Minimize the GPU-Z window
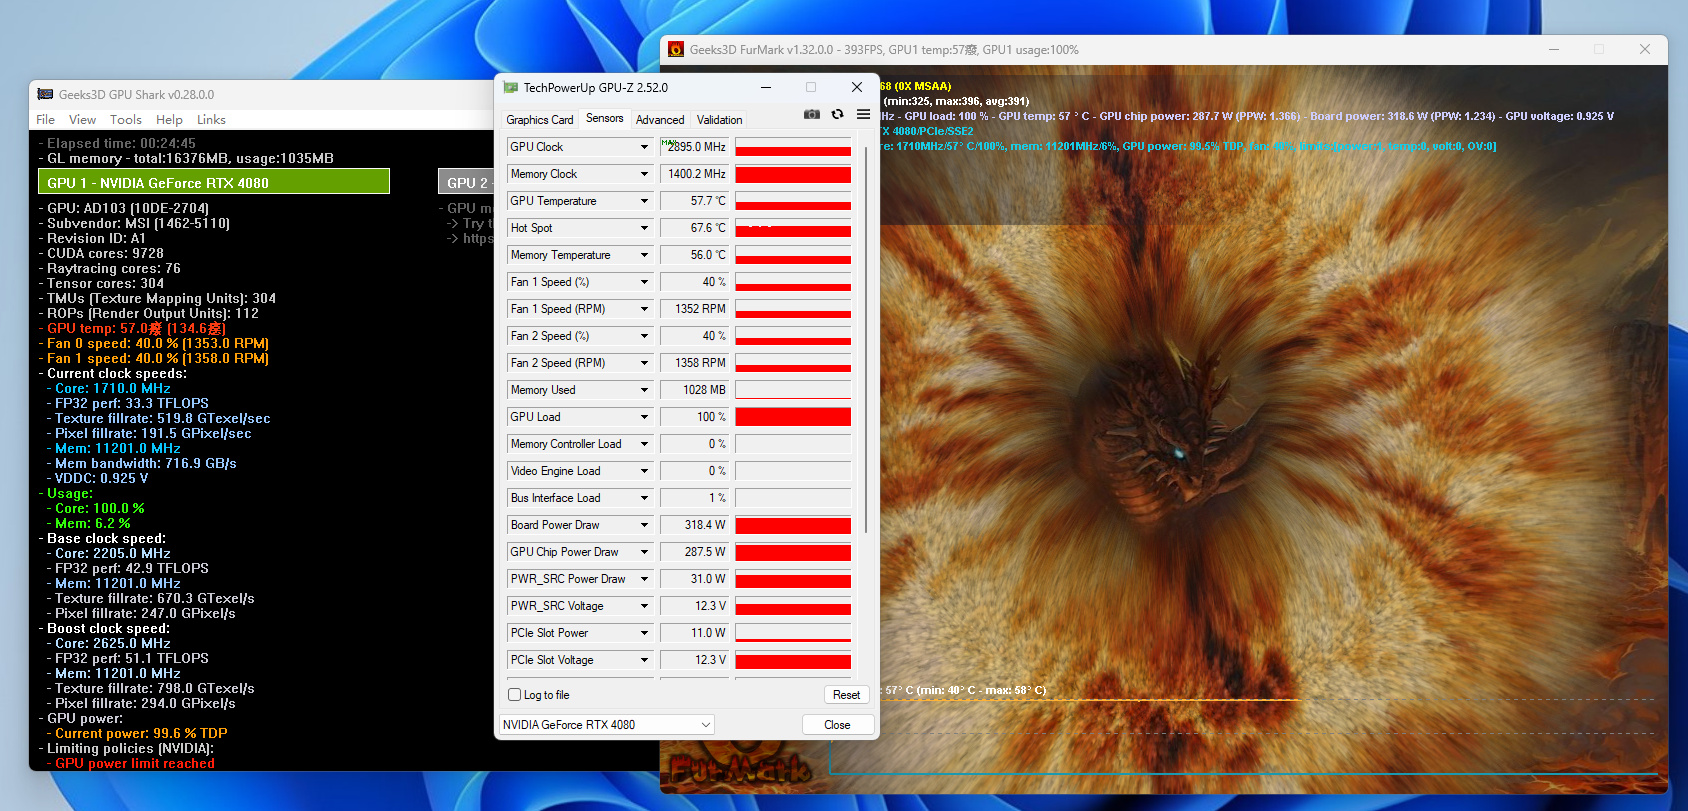Viewport: 1688px width, 811px height. click(766, 88)
